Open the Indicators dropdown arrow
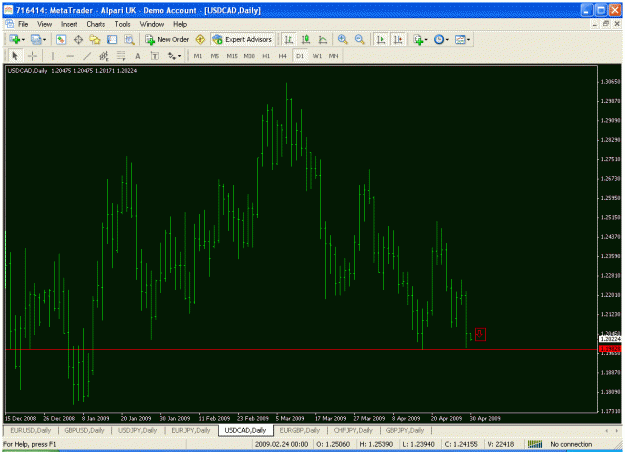 coord(426,39)
